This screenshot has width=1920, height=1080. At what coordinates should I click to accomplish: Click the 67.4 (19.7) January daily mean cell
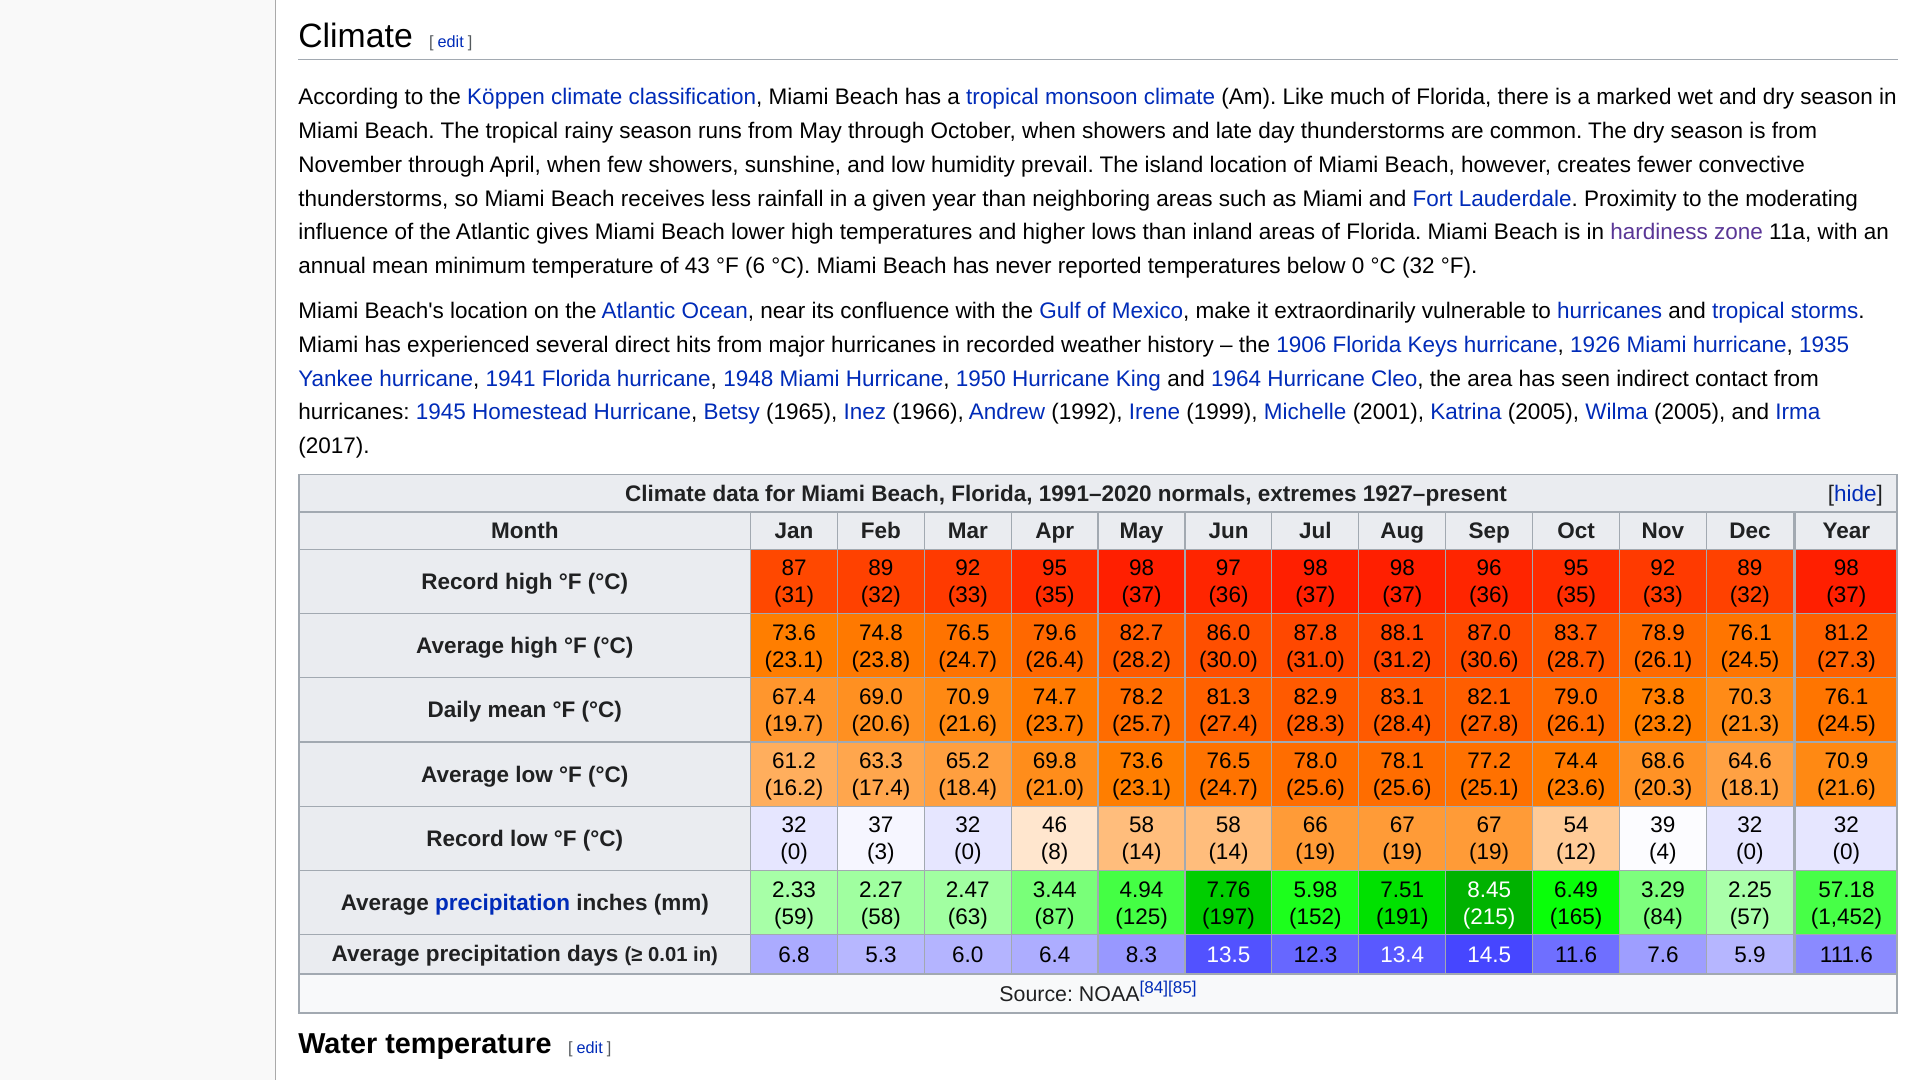coord(793,710)
